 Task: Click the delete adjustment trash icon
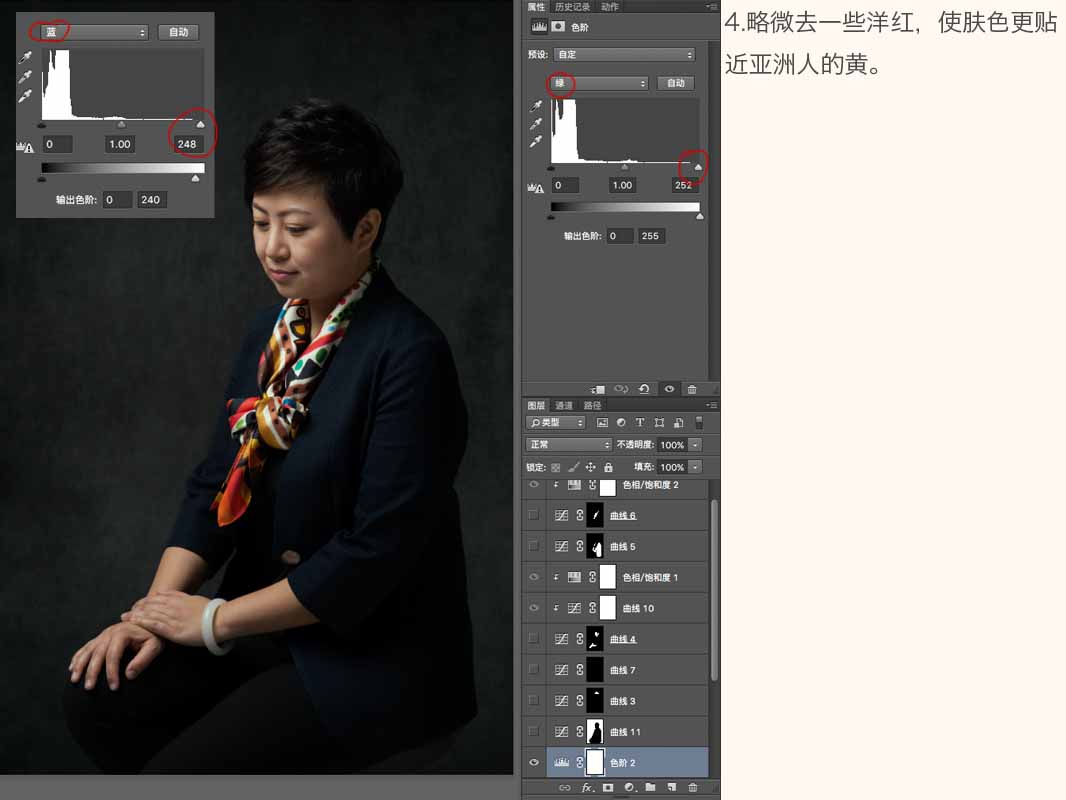pyautogui.click(x=692, y=389)
